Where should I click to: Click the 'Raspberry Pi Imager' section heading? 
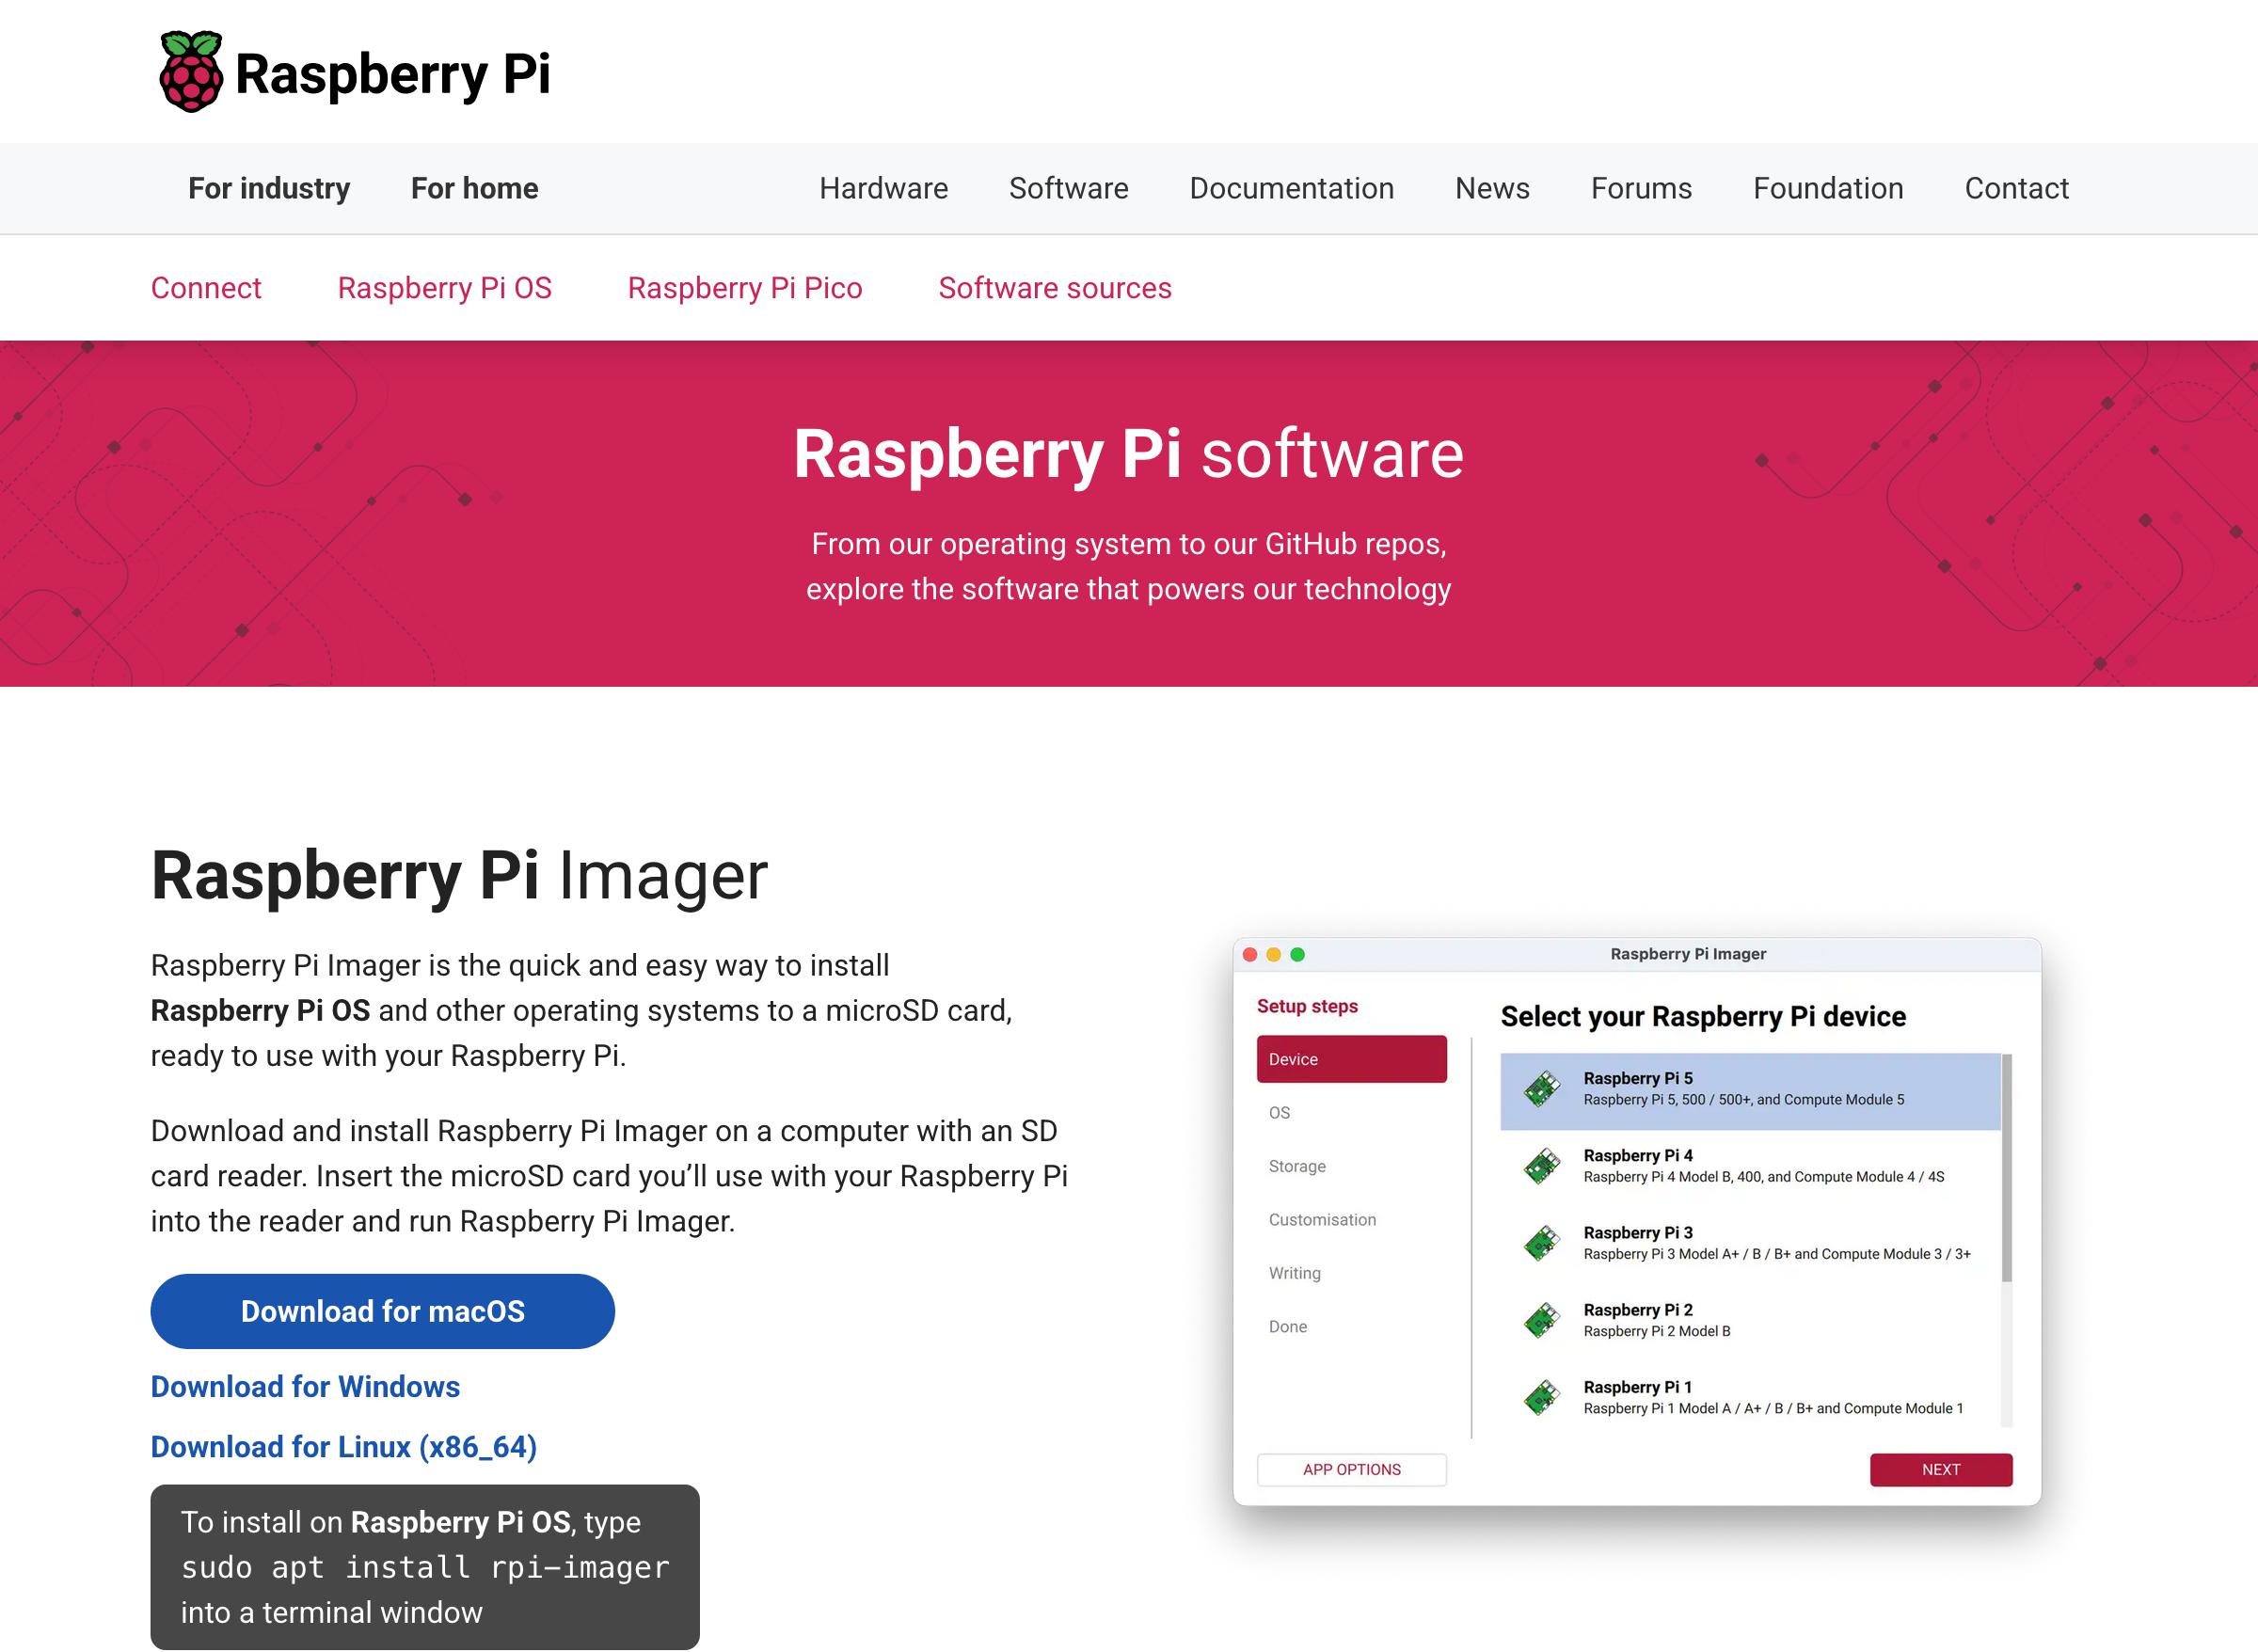459,876
